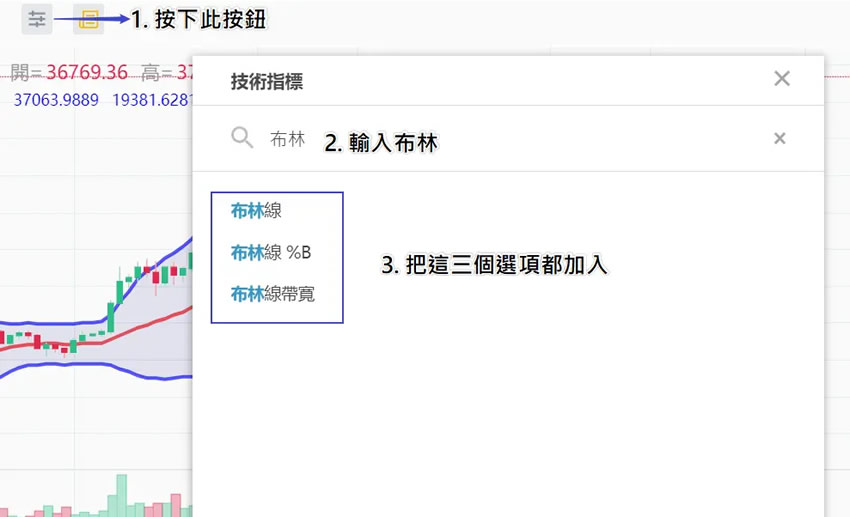Screen dimensions: 850x517
Task: Select the indicator value 37063.9889
Action: (56, 100)
